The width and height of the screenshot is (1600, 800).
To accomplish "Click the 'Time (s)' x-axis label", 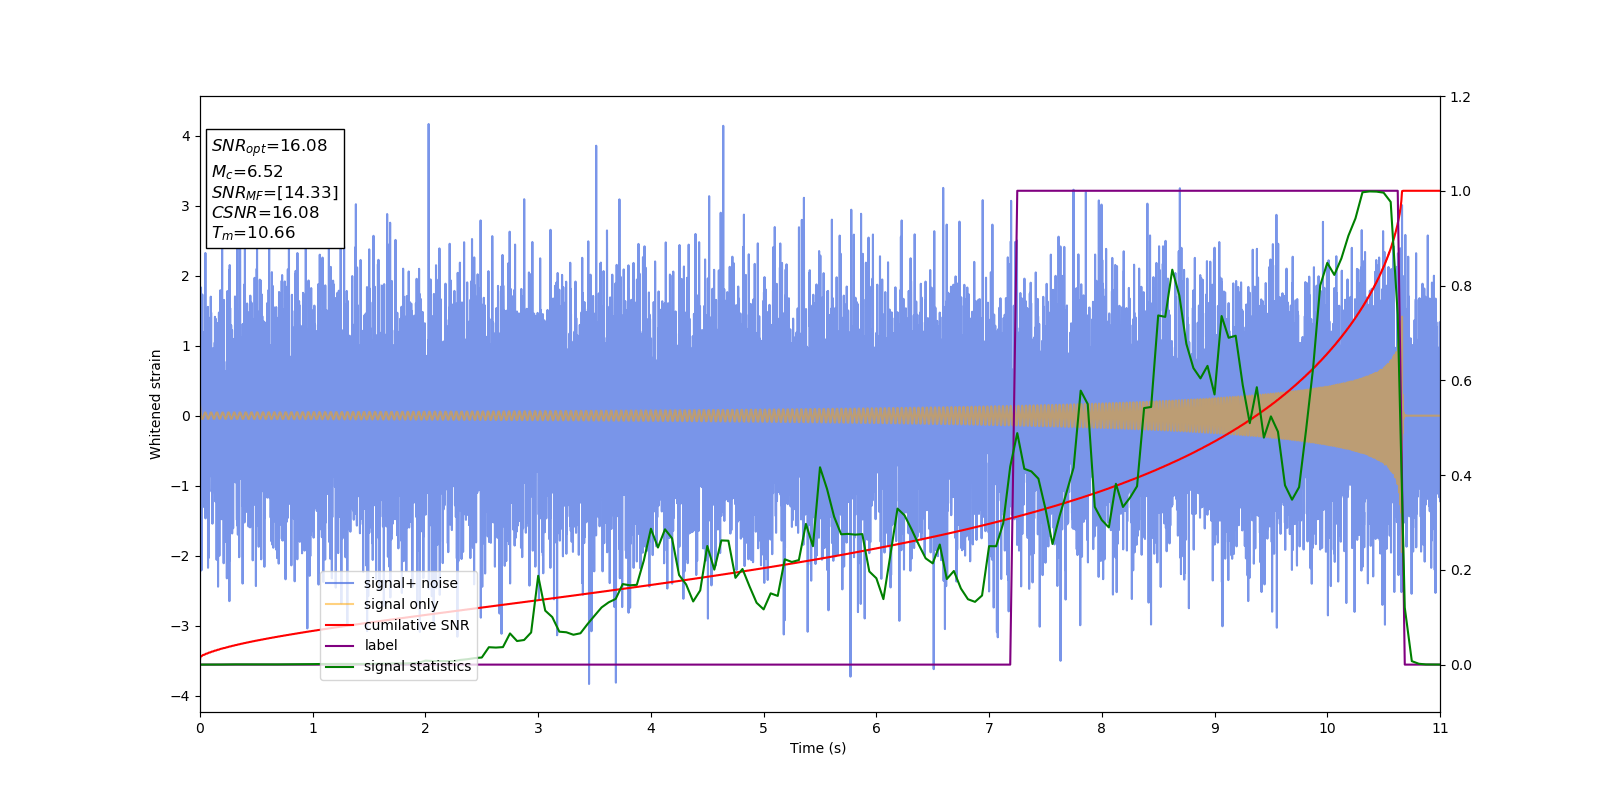I will coord(818,748).
